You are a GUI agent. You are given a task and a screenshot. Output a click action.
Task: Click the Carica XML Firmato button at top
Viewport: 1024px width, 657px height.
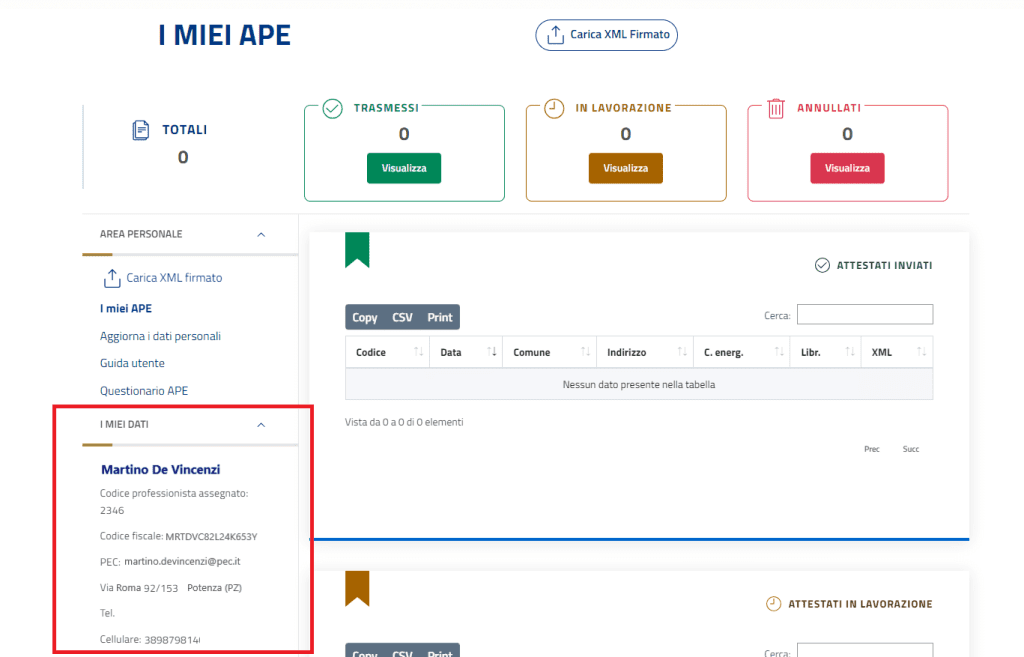tap(606, 35)
